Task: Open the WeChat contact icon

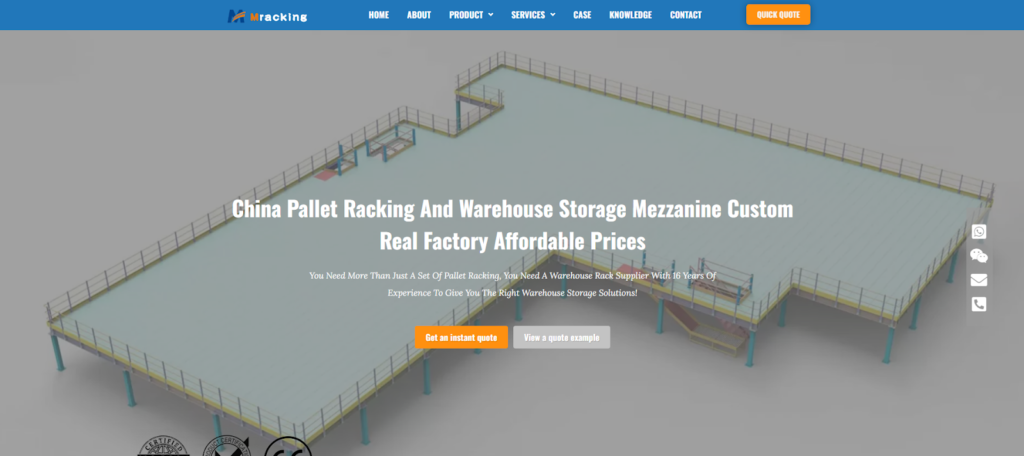Action: [x=978, y=255]
